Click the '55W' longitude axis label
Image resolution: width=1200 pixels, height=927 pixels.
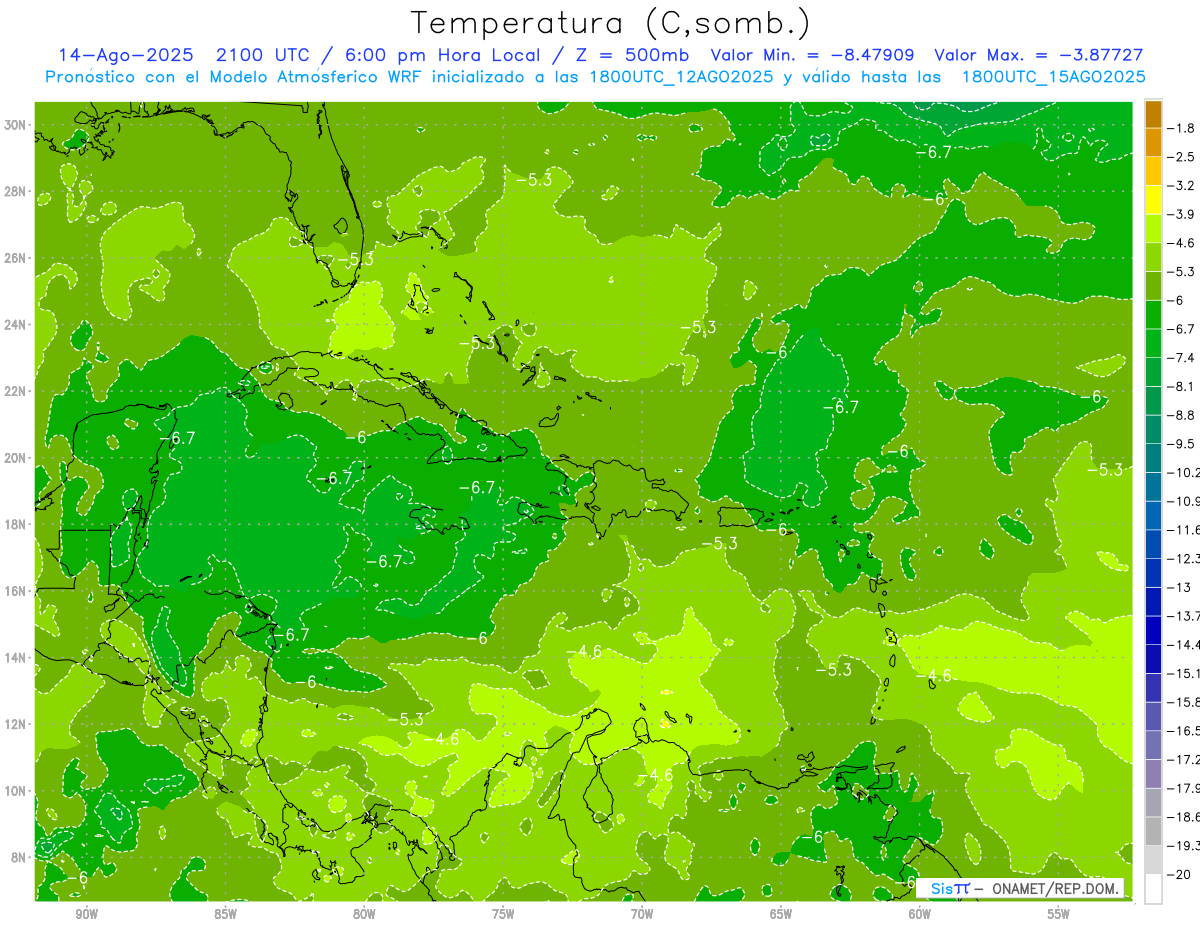(x=1059, y=914)
